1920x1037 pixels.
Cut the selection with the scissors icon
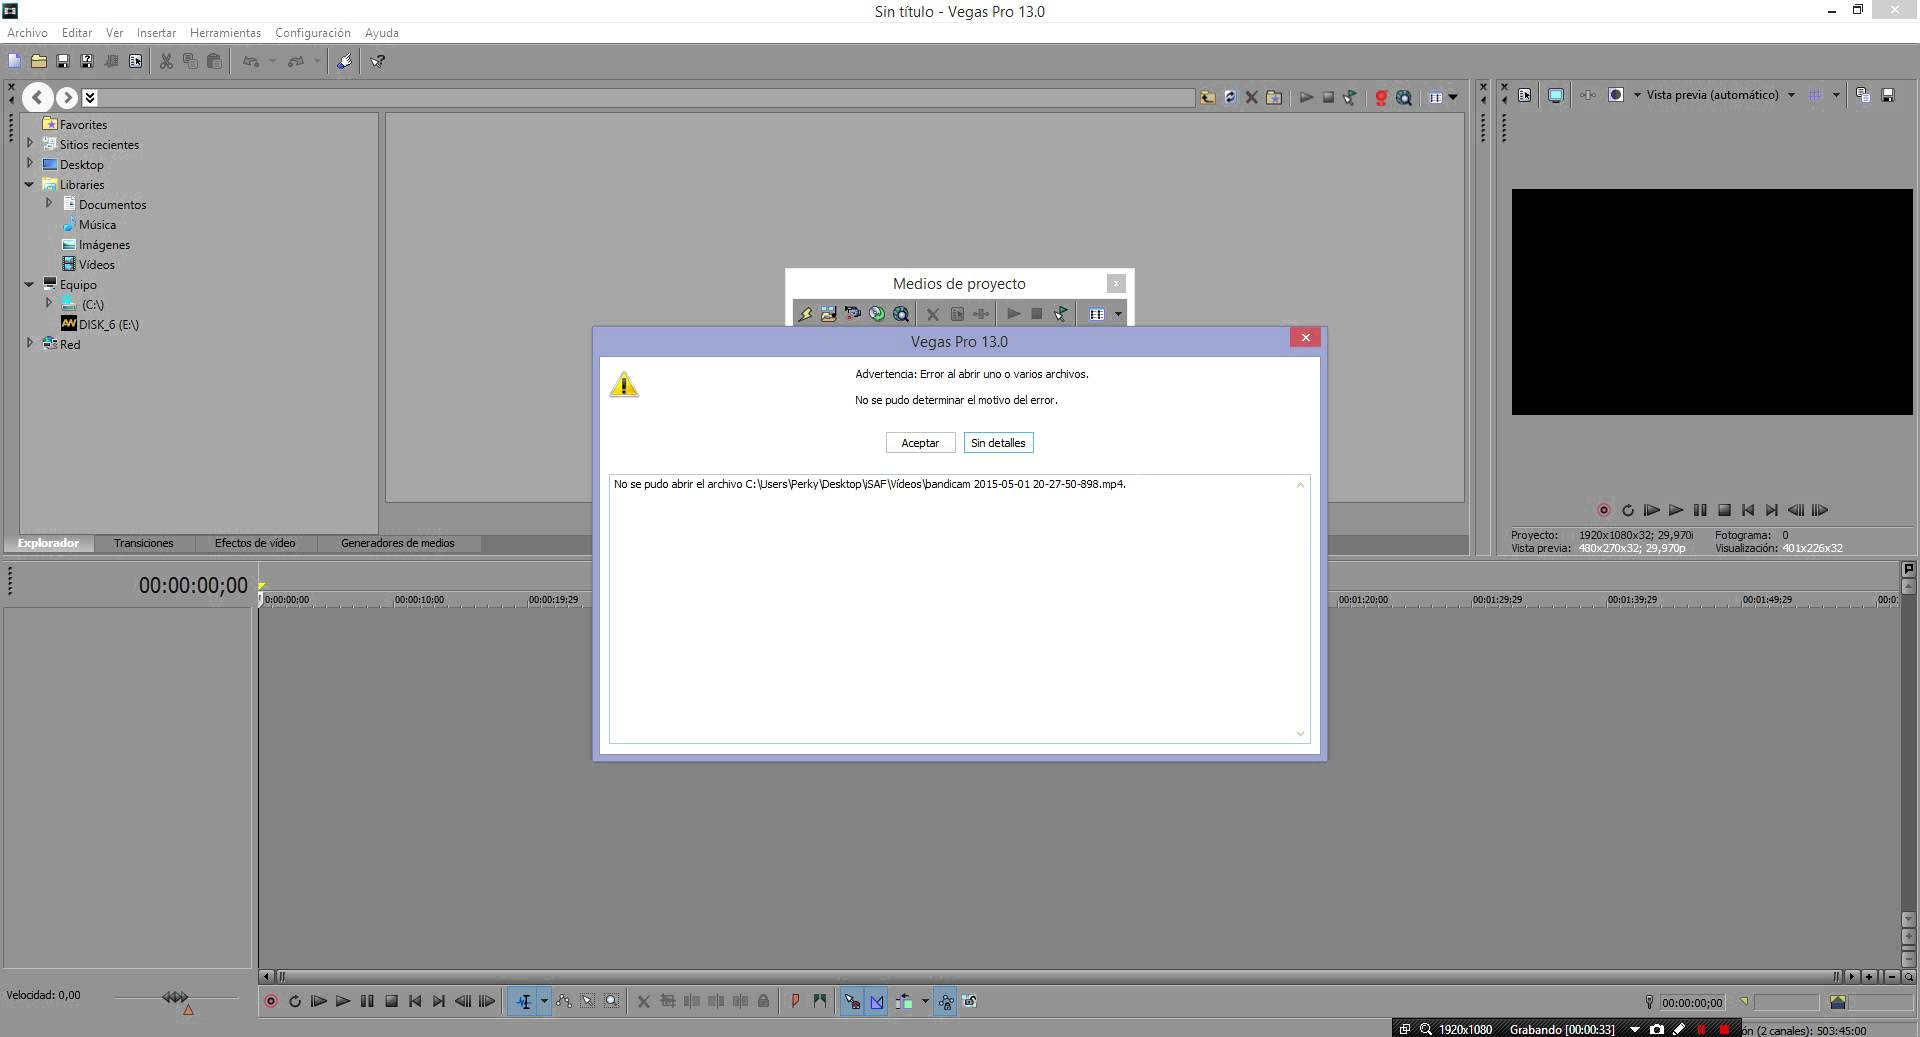166,61
